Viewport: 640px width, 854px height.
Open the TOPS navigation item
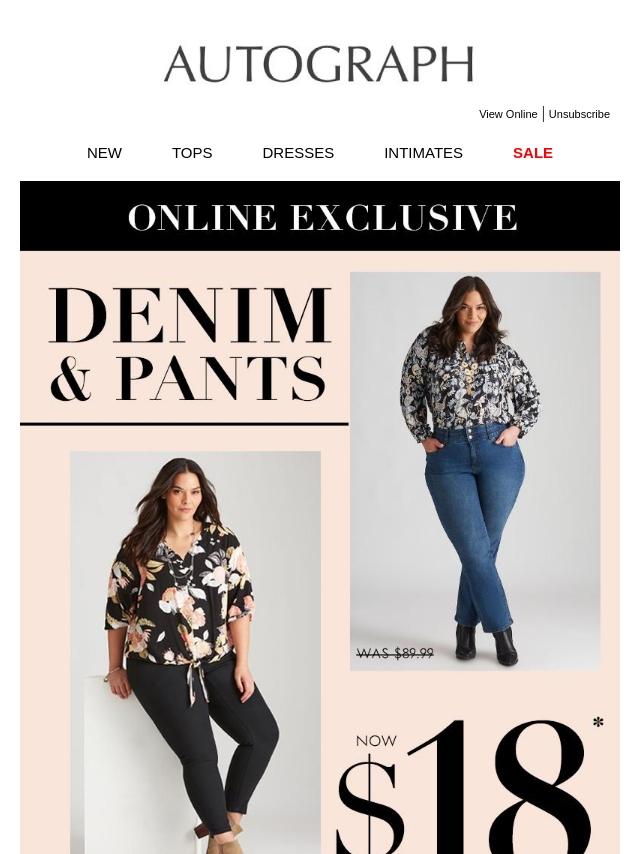tap(192, 153)
